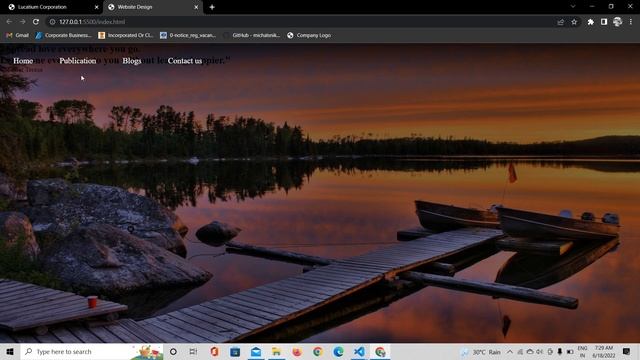
Task: Open the second Chrome profile taskbar icon
Action: click(380, 351)
